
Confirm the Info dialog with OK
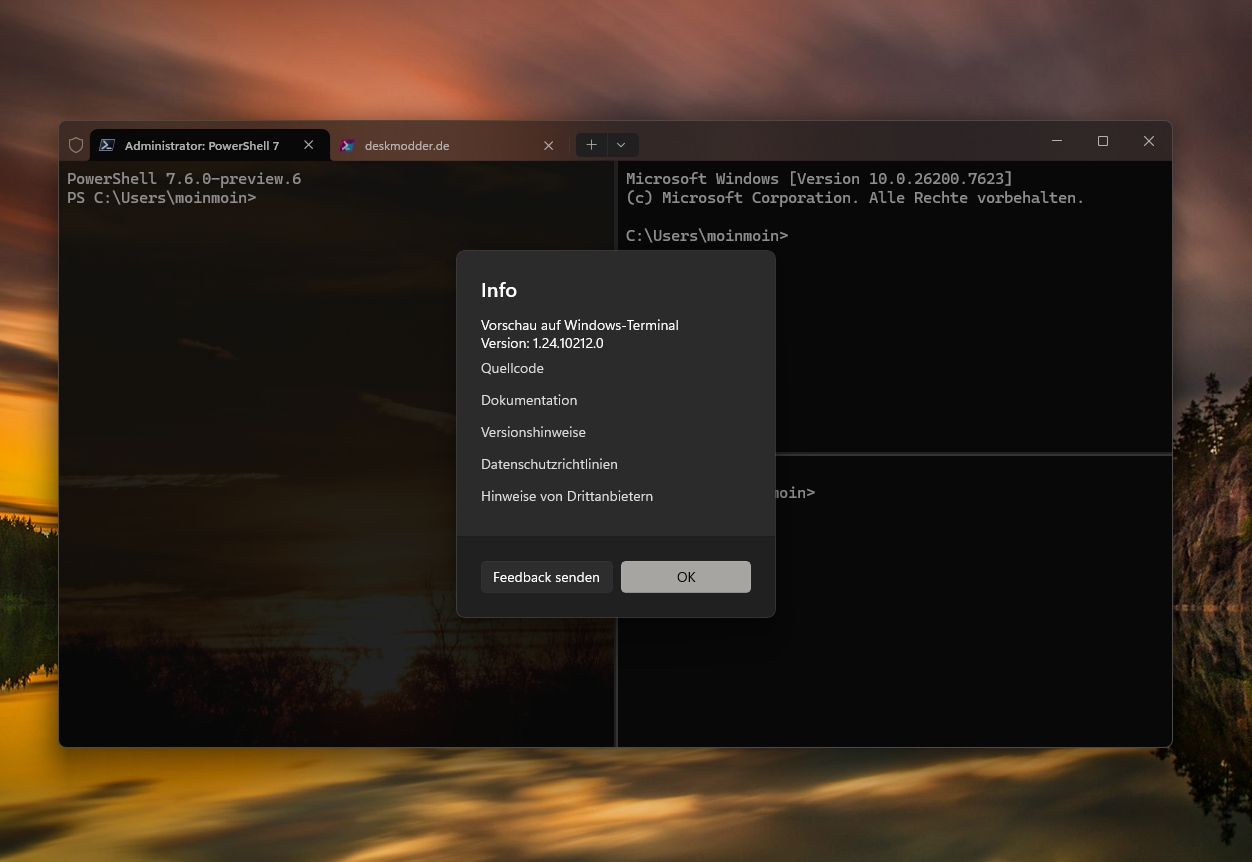[685, 577]
